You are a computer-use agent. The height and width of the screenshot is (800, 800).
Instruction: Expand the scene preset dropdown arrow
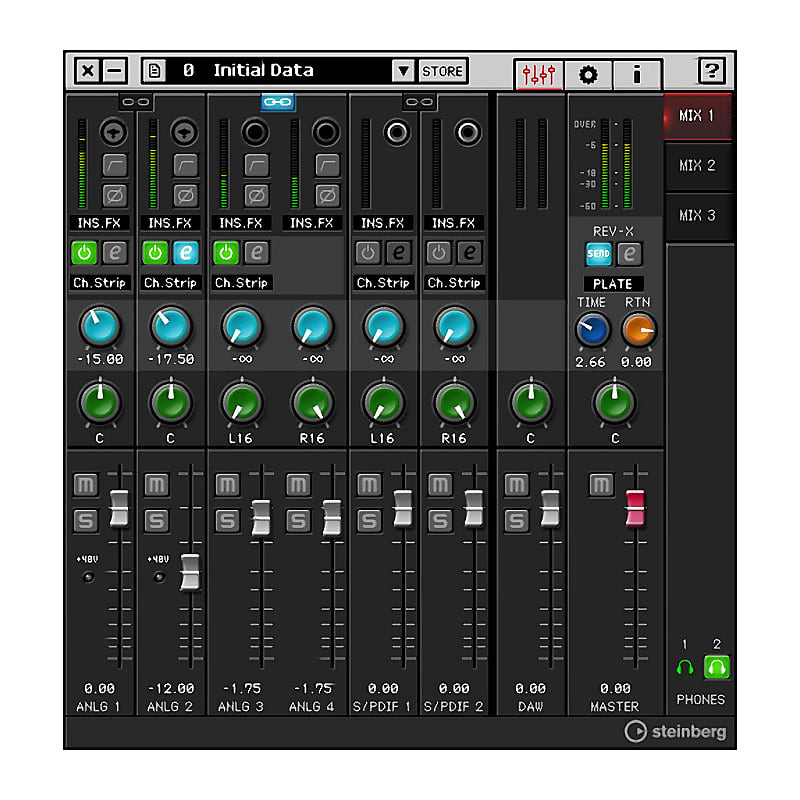[x=403, y=71]
